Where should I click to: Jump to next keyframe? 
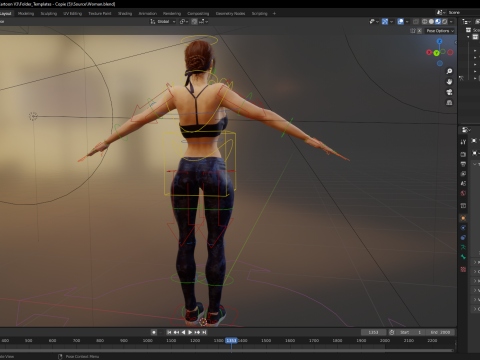pos(197,332)
